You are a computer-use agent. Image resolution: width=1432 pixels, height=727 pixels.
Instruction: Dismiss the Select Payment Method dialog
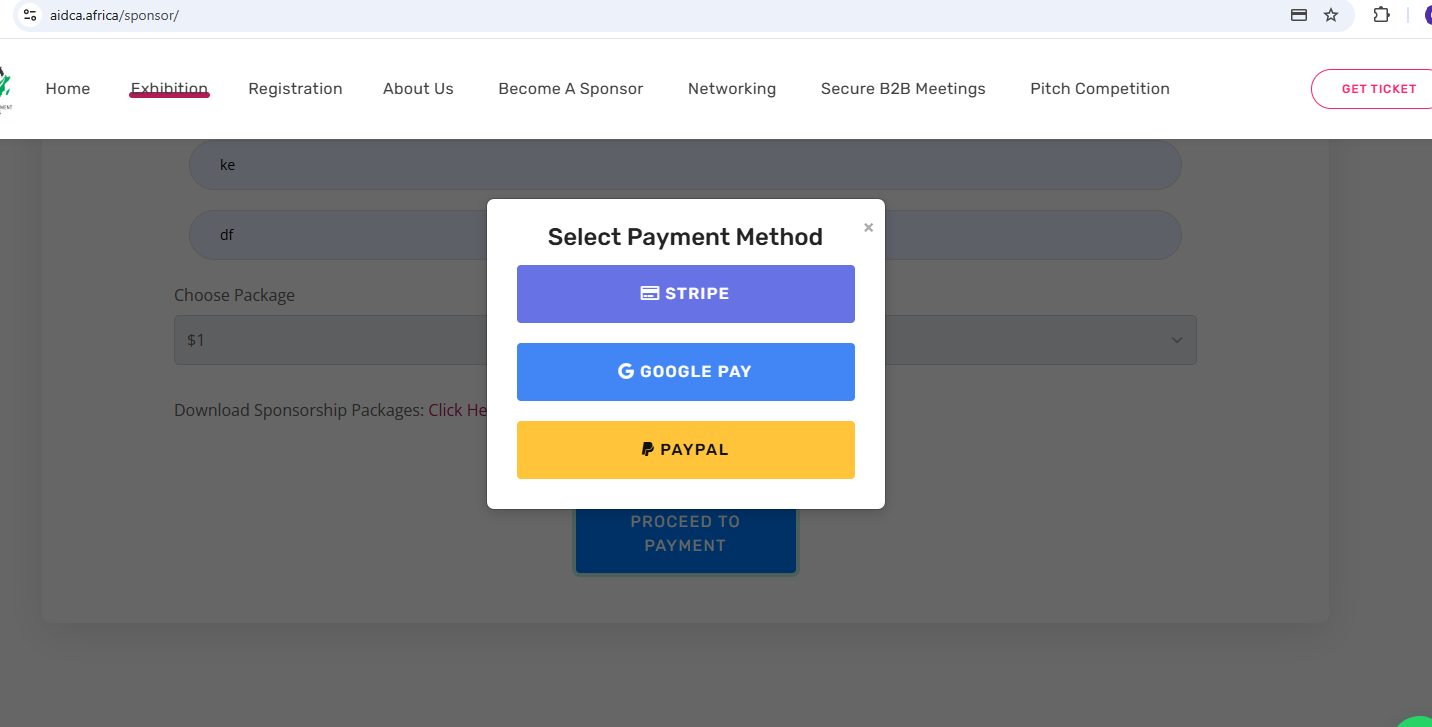pos(868,227)
